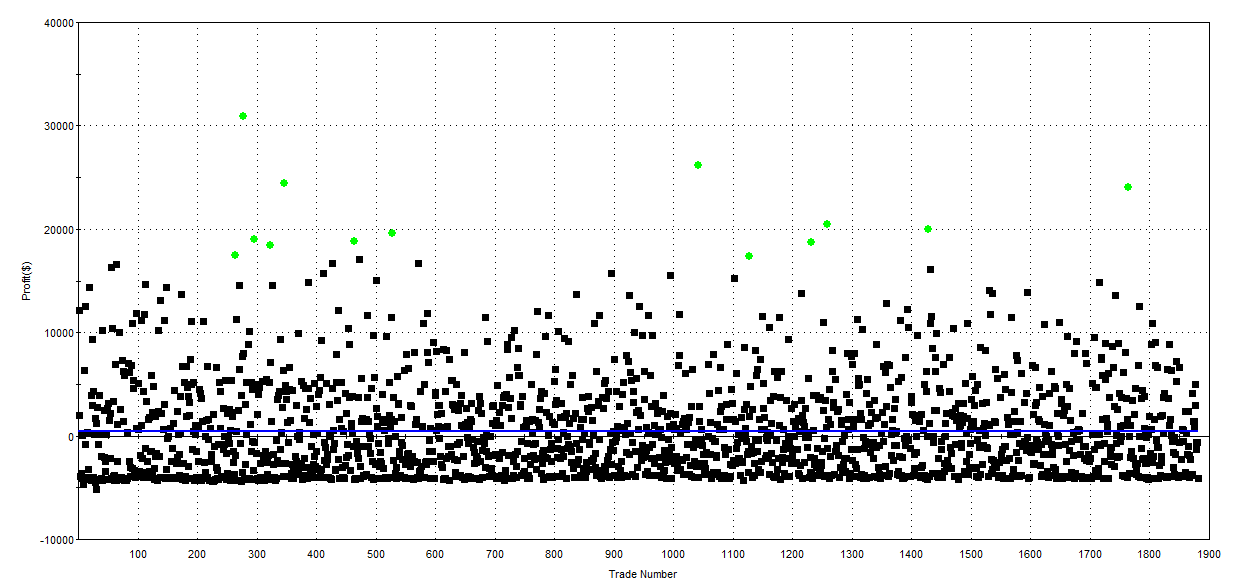Click the 1600 trade number tick label
This screenshot has width=1233, height=587.
point(1030,552)
